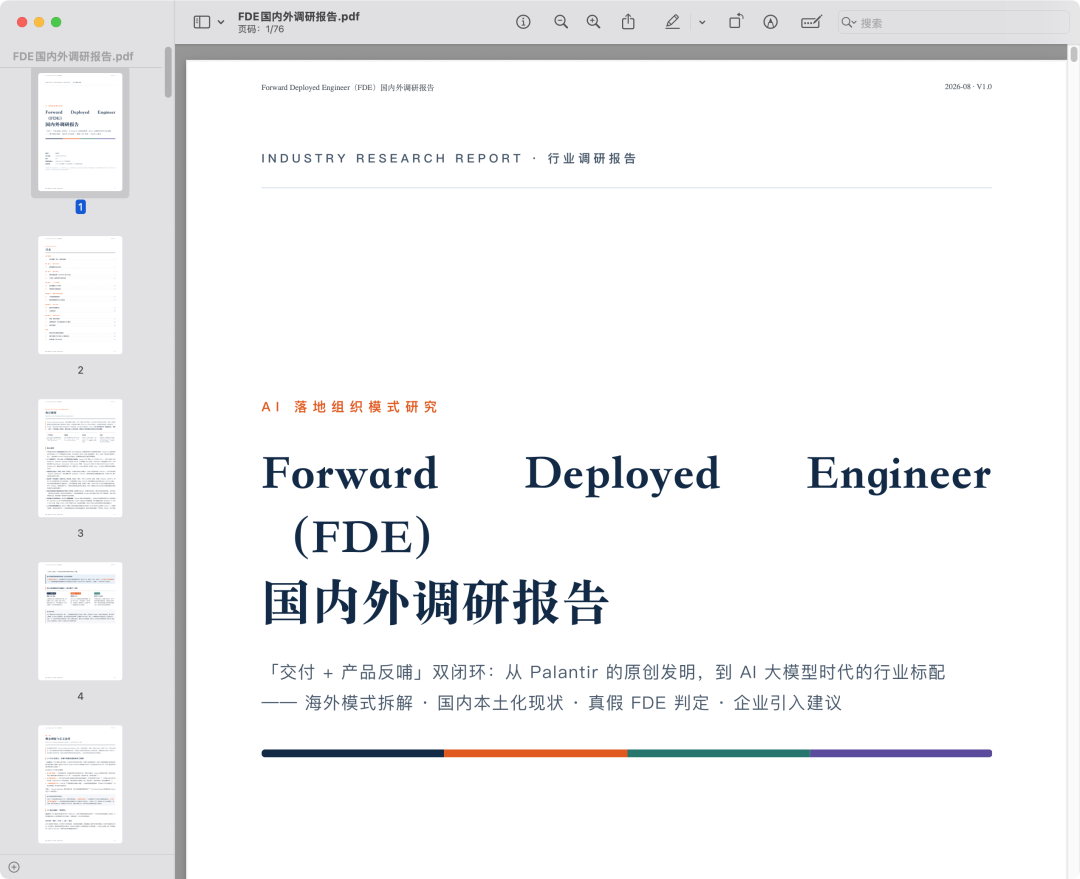Click the page count 页码: 1/76
The image size is (1080, 879).
pos(261,30)
